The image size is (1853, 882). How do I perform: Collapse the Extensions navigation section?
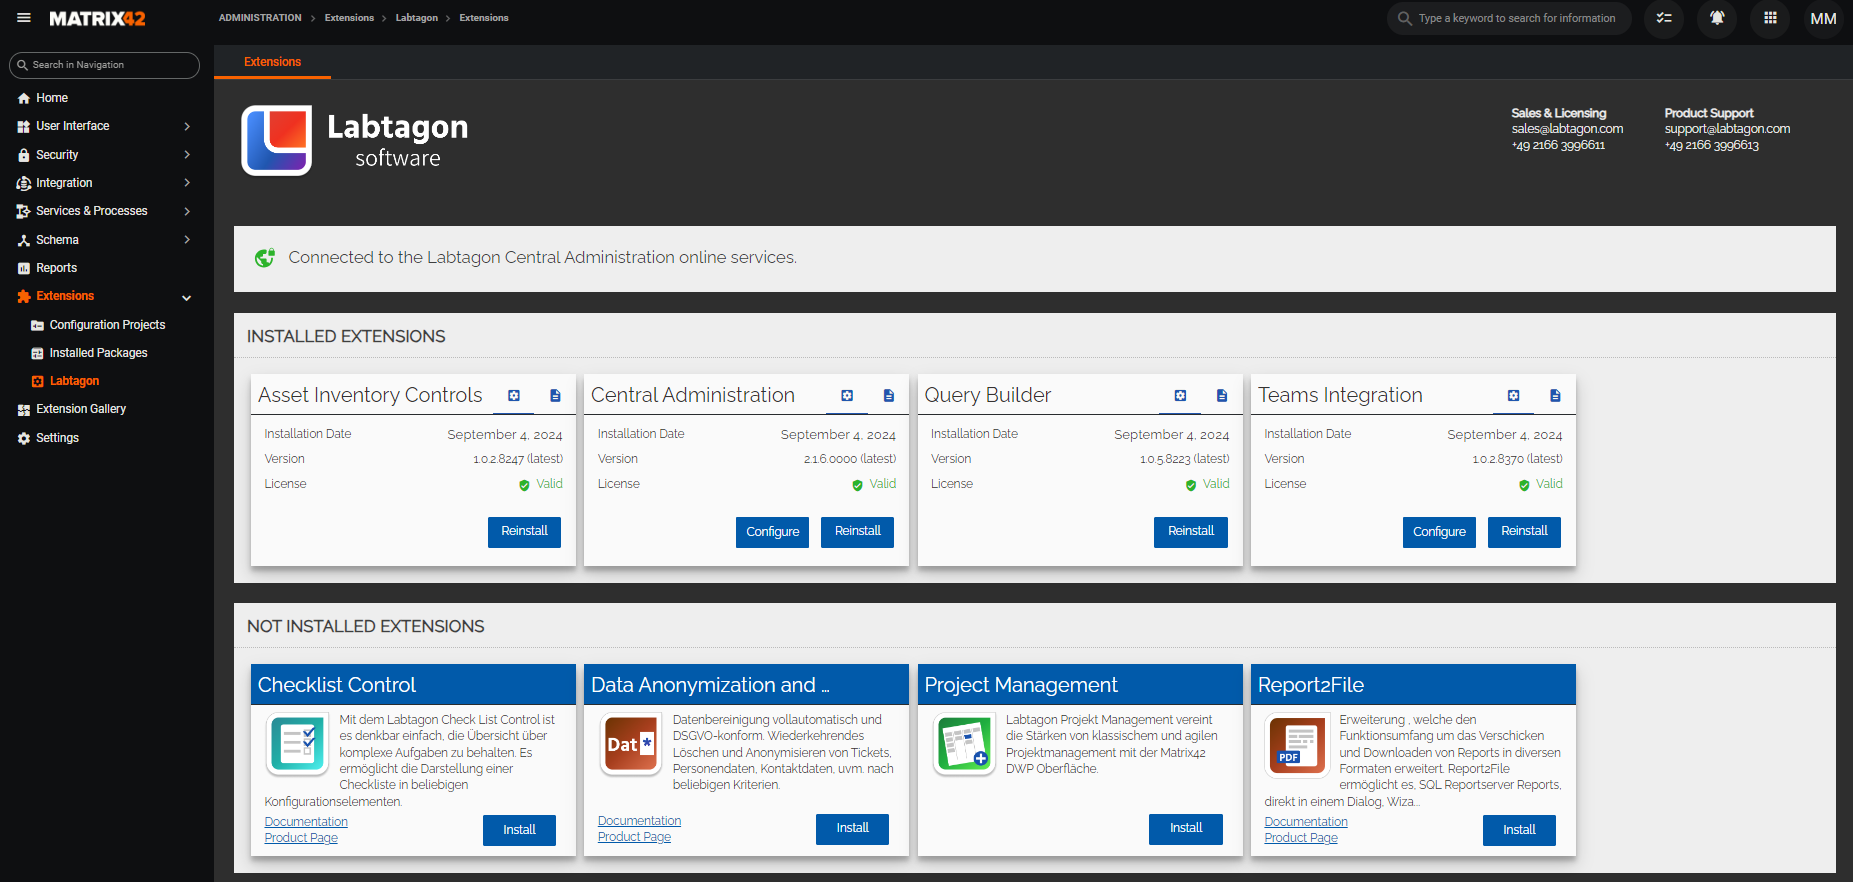click(x=187, y=297)
